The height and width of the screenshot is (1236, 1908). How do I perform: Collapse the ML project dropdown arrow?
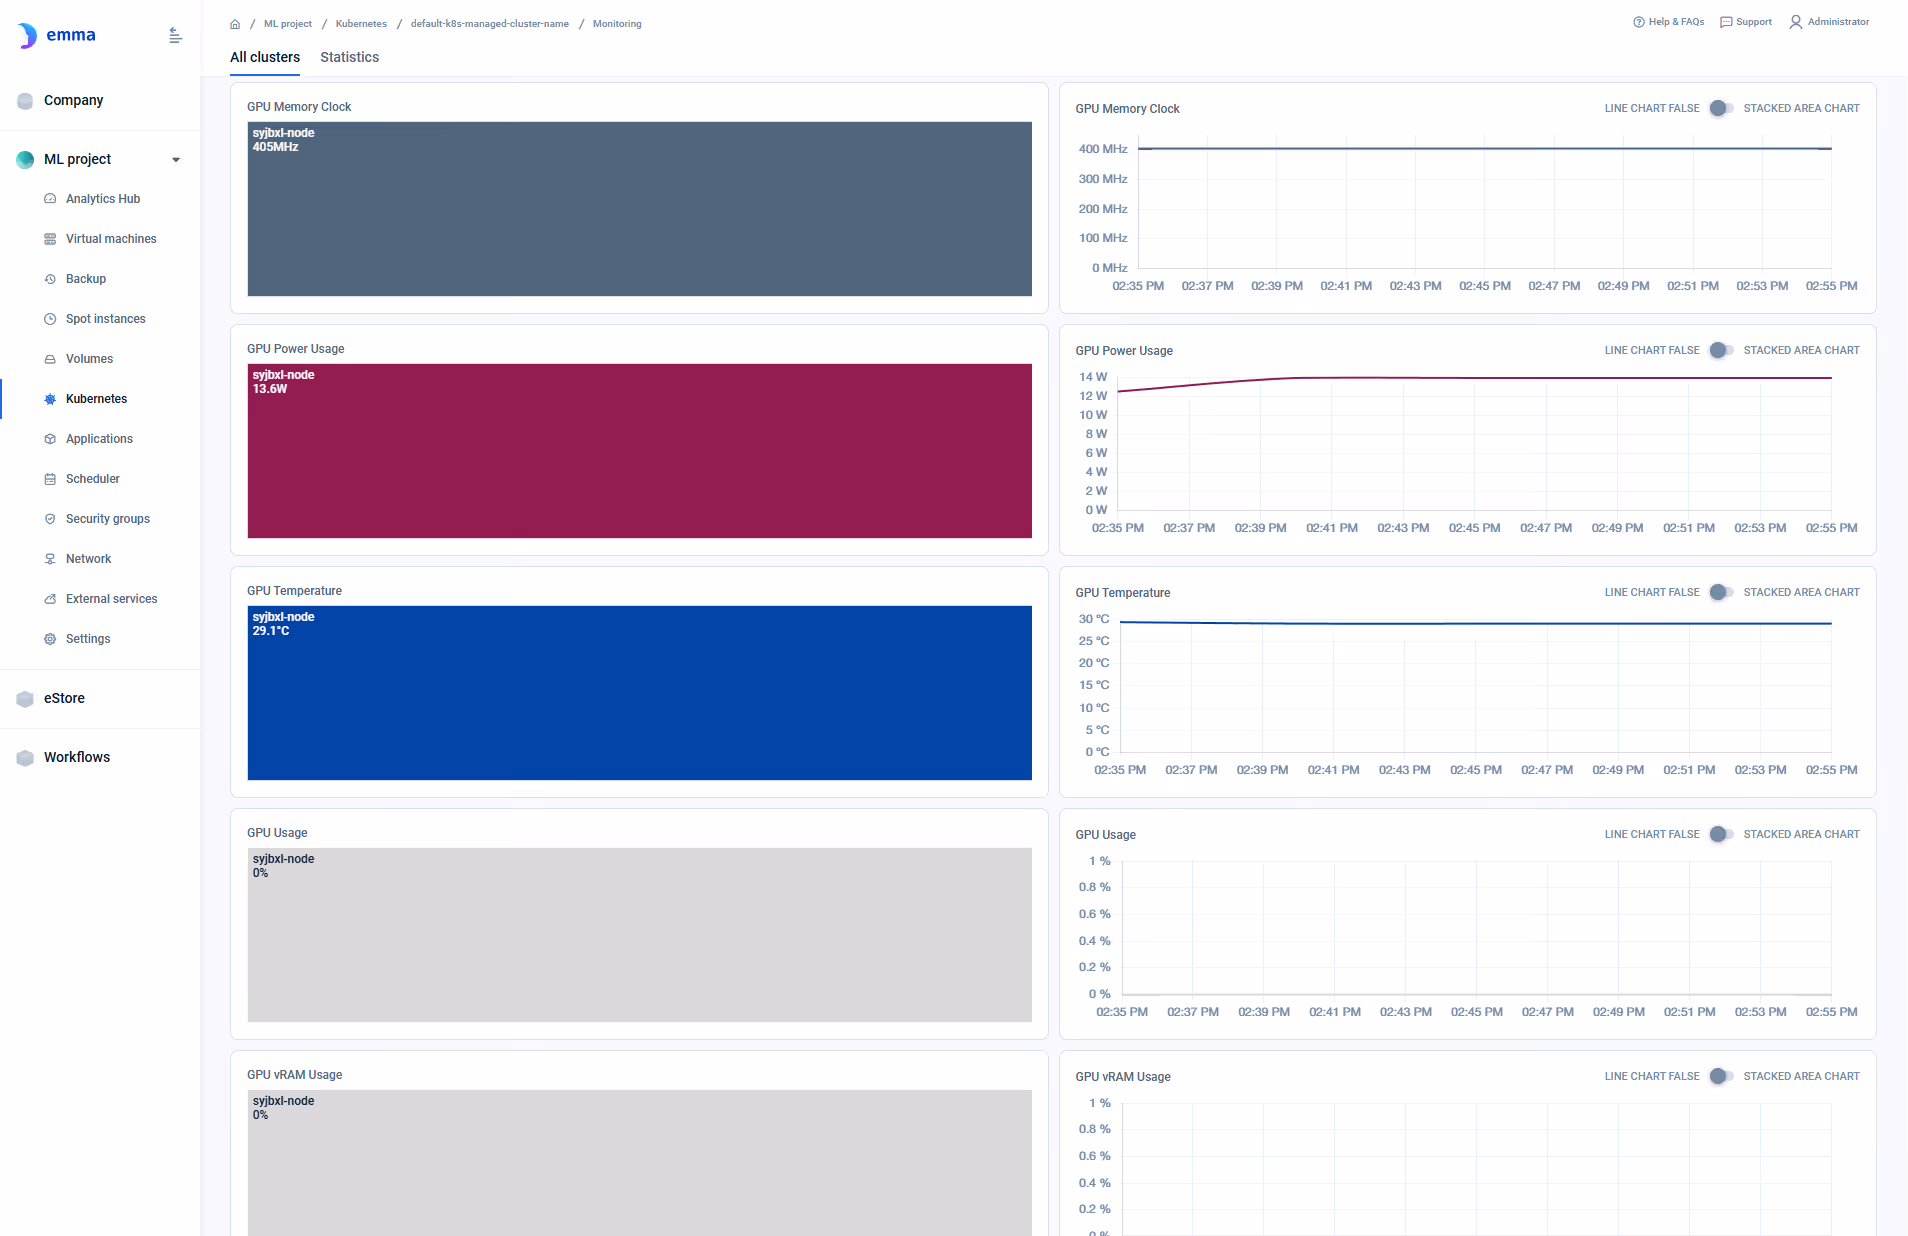pyautogui.click(x=176, y=160)
